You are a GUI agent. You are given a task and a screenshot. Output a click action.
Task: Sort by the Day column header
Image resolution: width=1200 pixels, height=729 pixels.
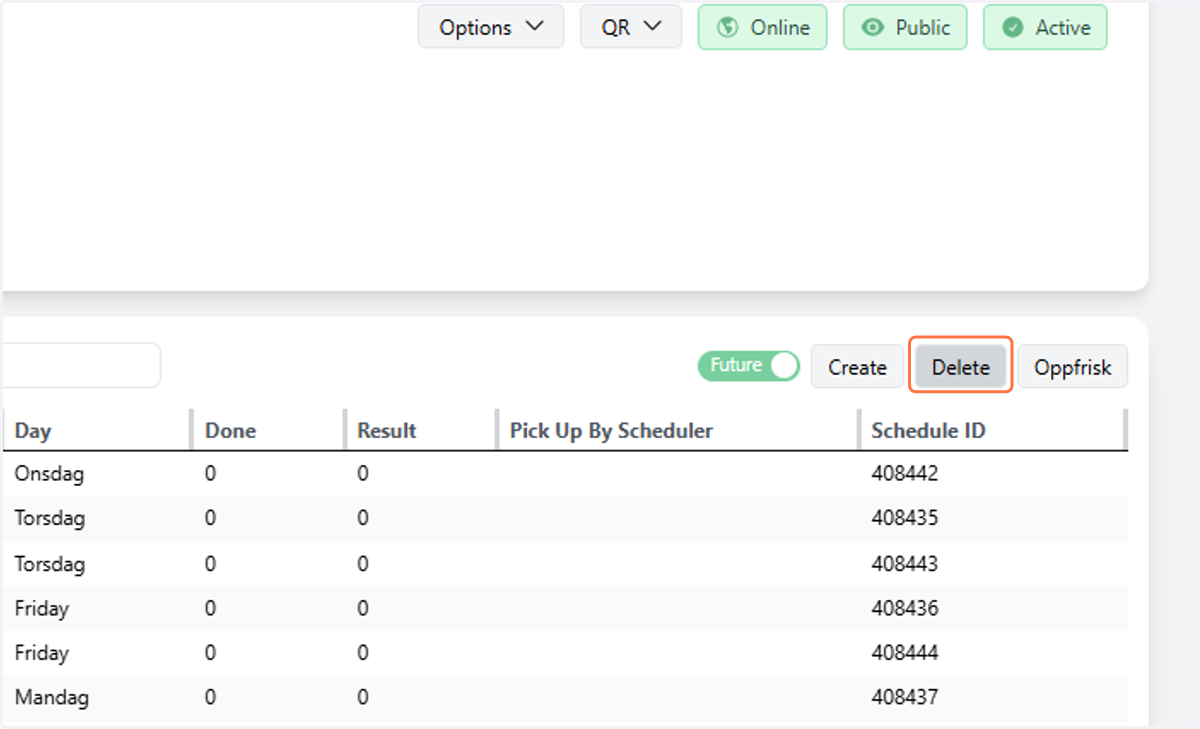33,431
